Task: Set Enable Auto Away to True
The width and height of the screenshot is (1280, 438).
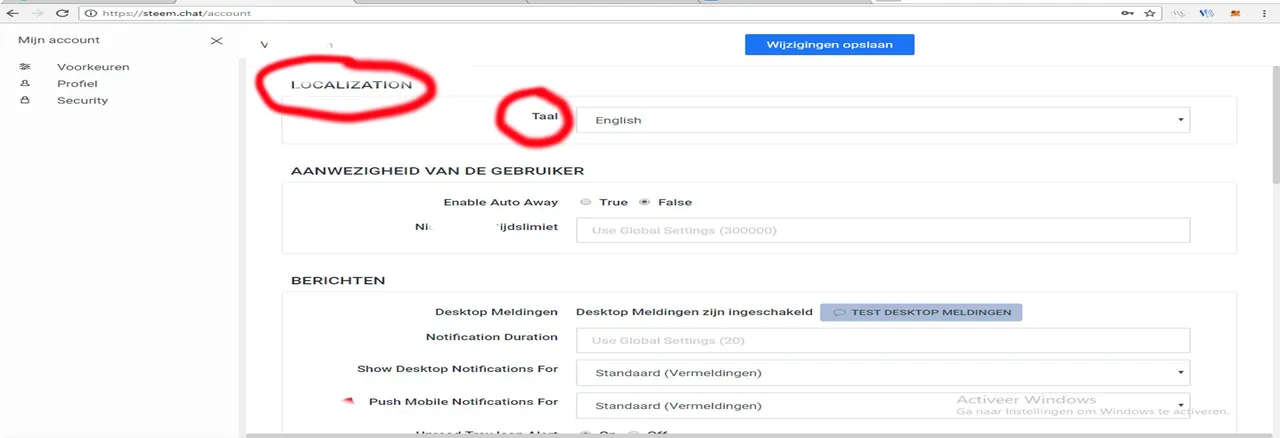Action: tap(586, 202)
